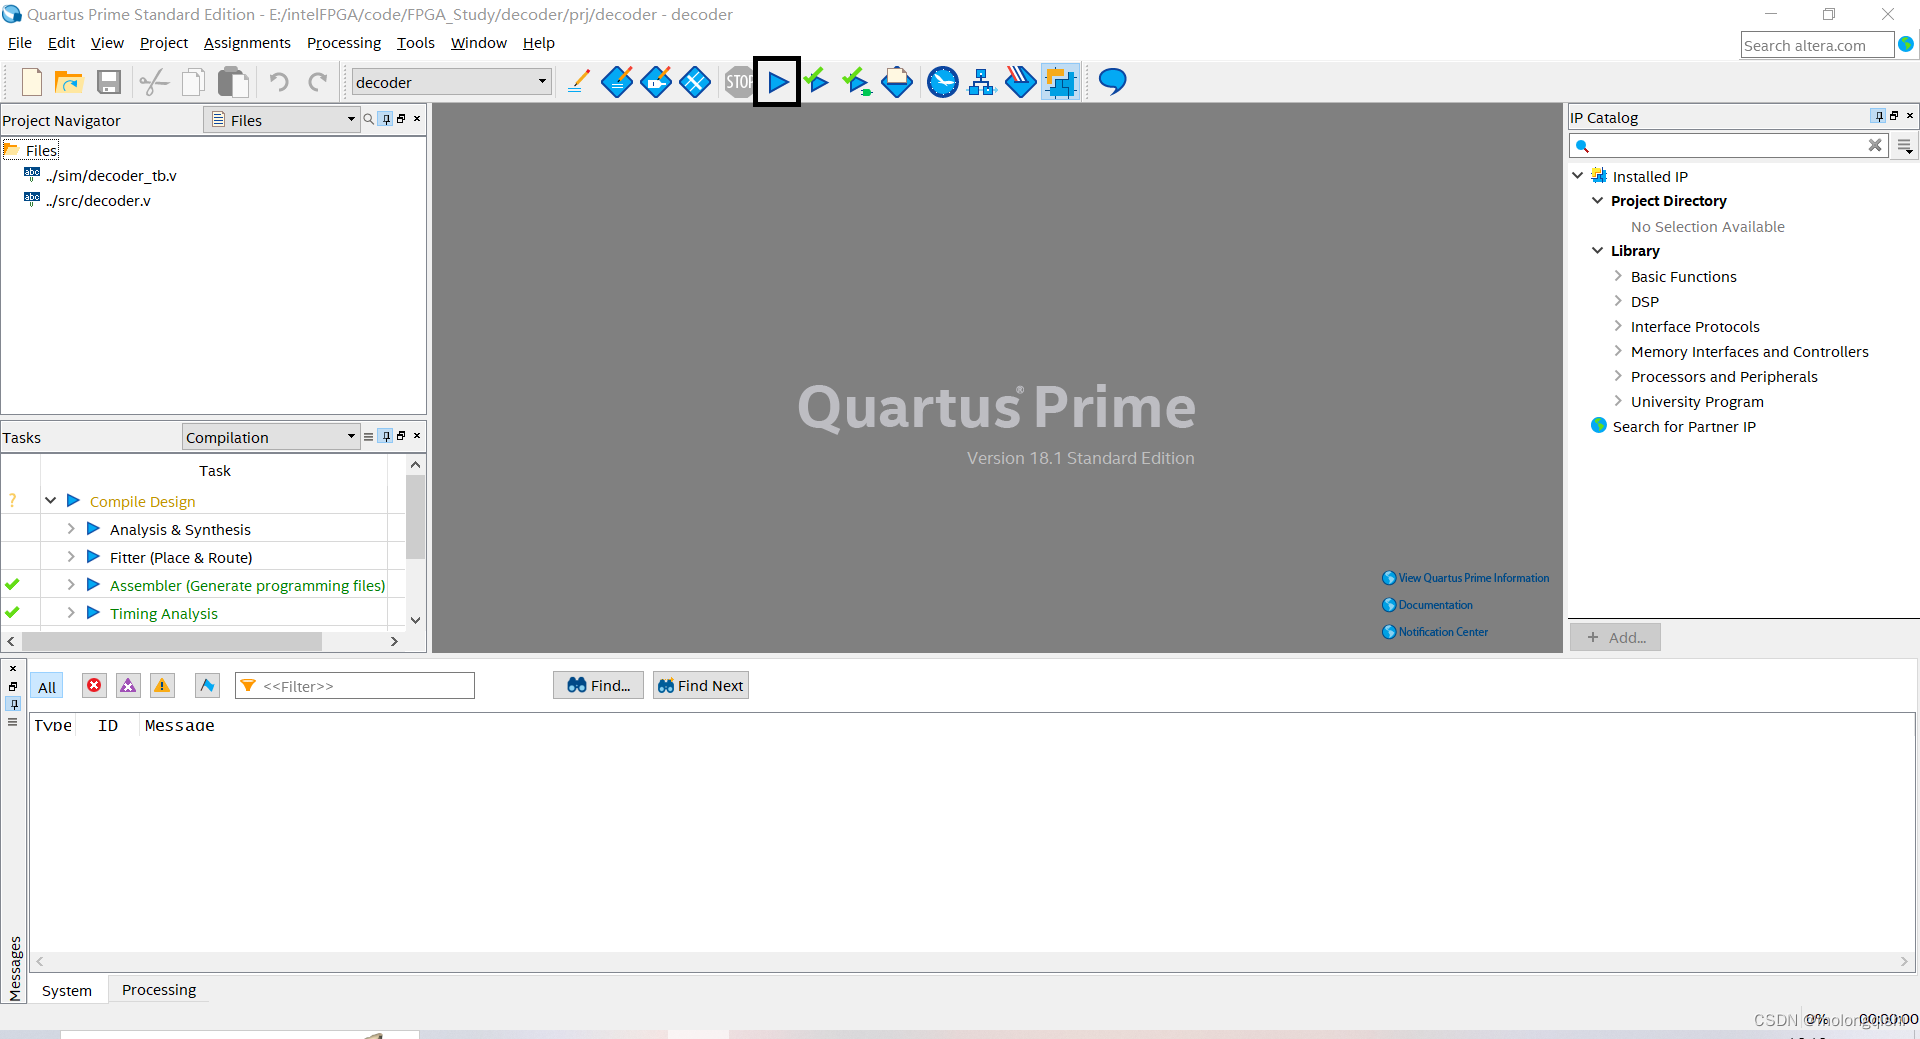Expand Fitter (Place & Route) task

point(71,556)
